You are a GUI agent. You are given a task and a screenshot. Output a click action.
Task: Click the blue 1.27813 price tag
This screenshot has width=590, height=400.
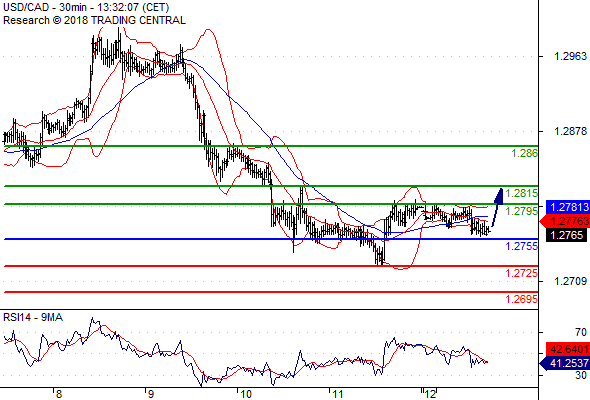point(568,207)
